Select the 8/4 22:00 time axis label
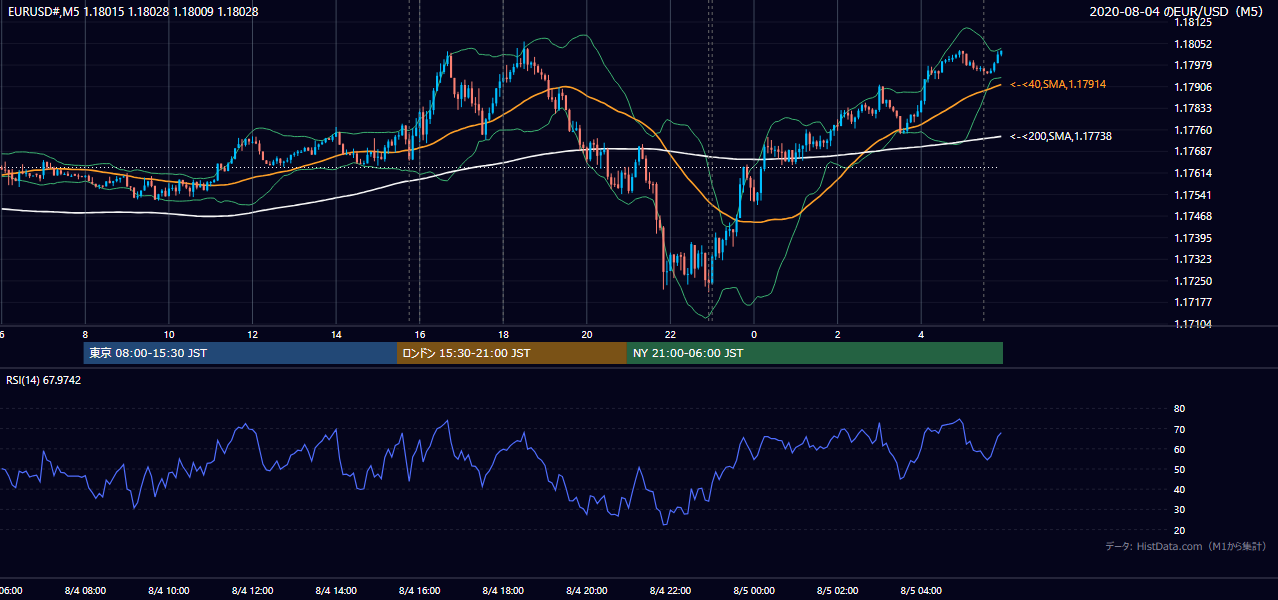1278x600 pixels. click(x=669, y=590)
